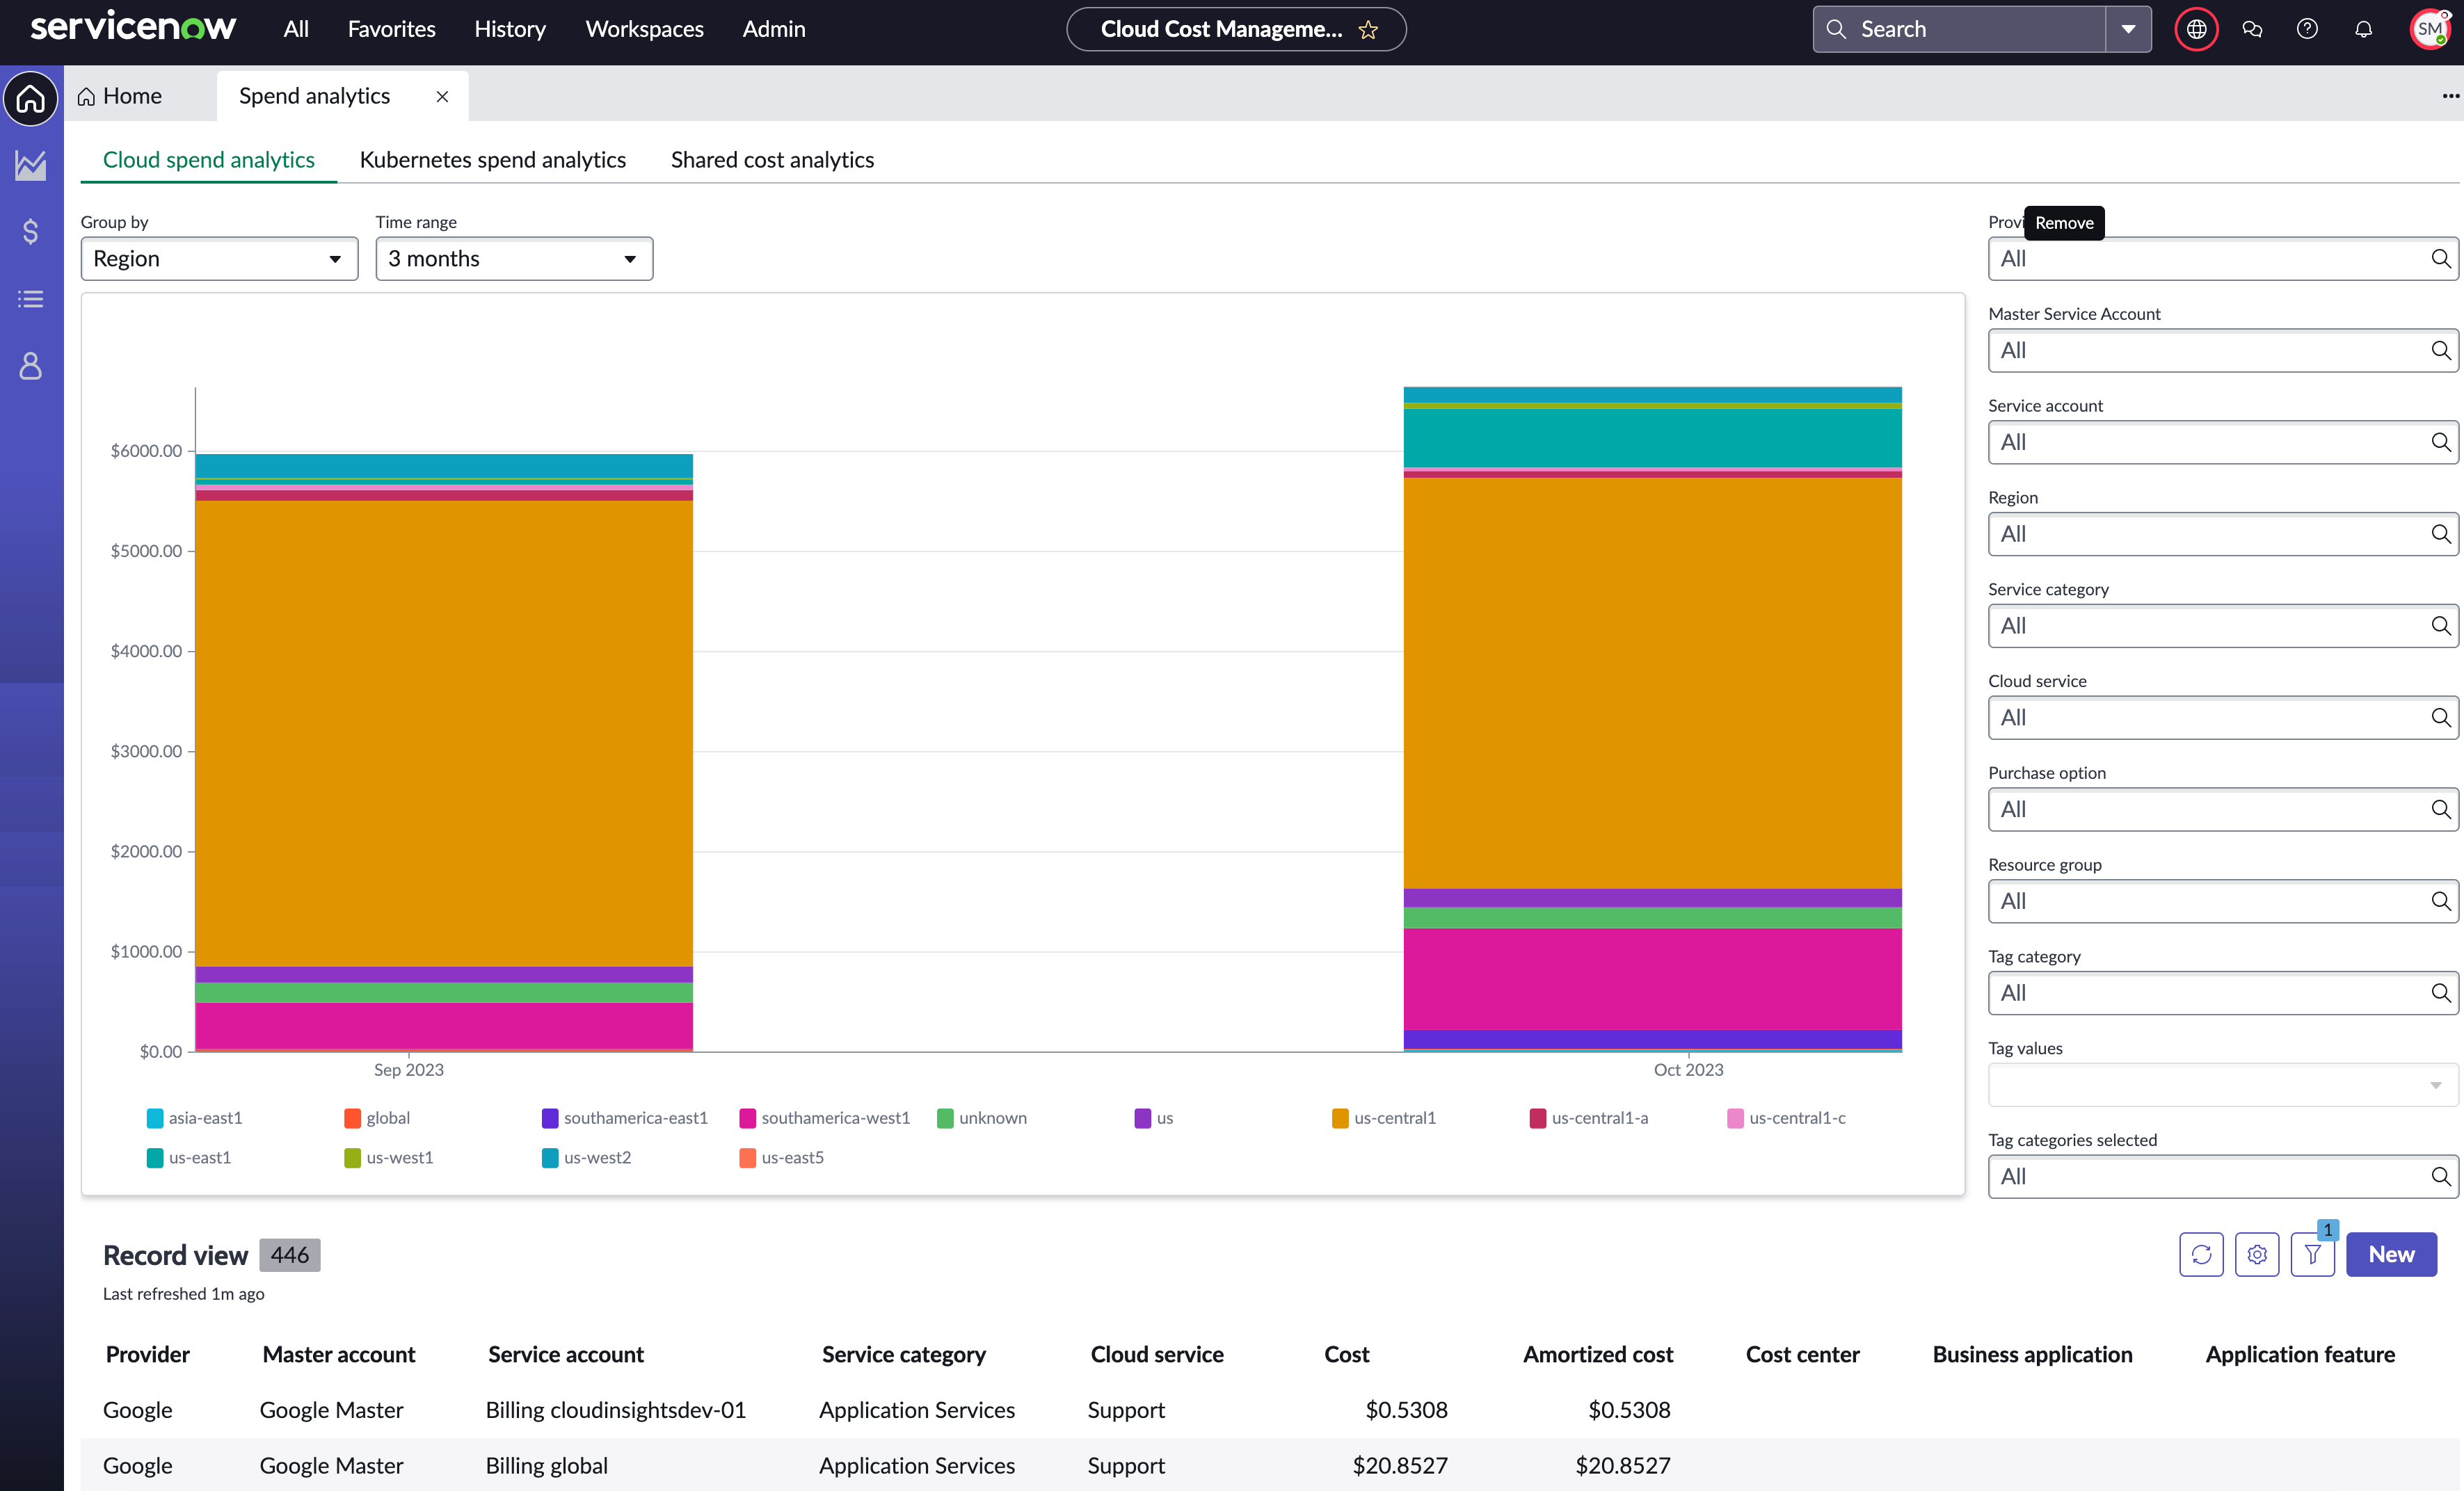This screenshot has height=1491, width=2464.
Task: Select Cloud spend analytics tab
Action: [x=209, y=160]
